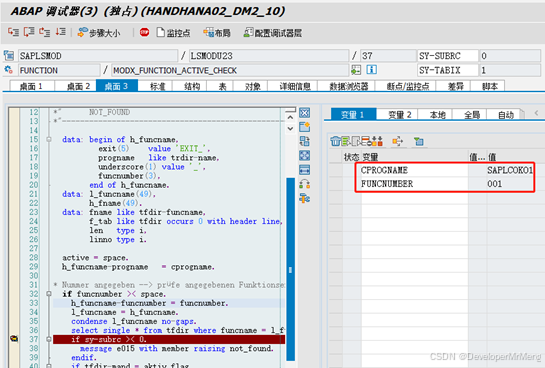Click the full-screen tool icon beside source pane
This screenshot has width=545, height=368.
pos(304,156)
